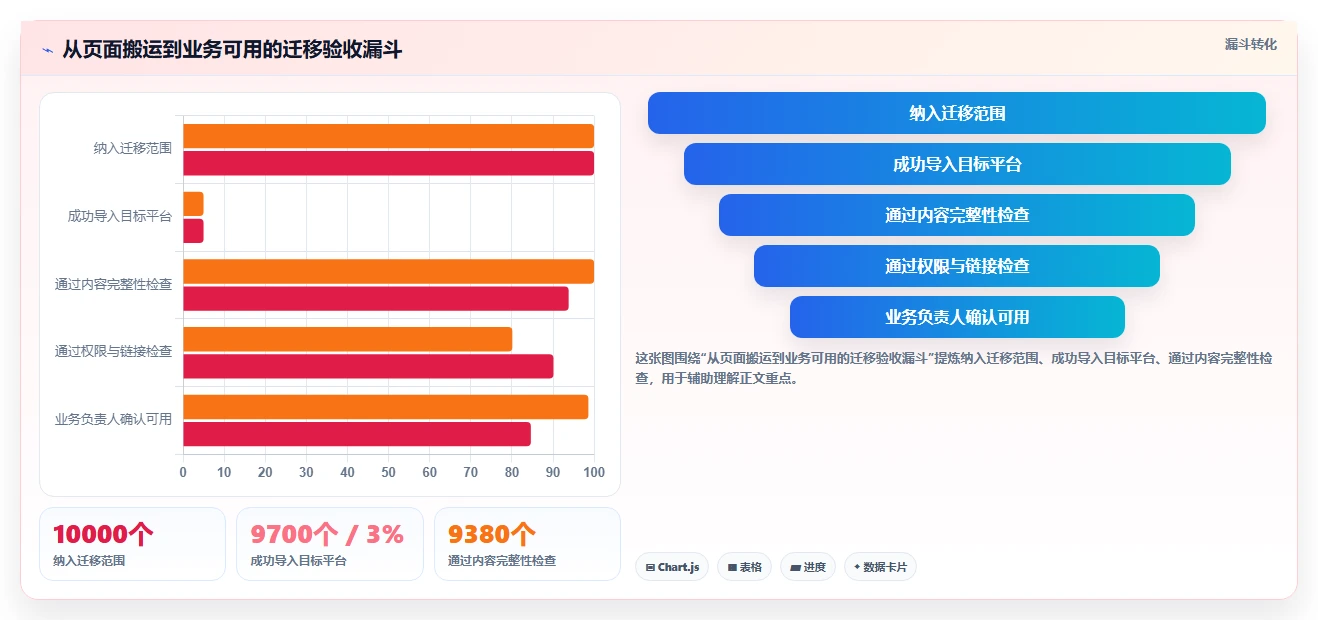
Task: Select the 业务负责人确认可用 funnel stage
Action: 957,317
